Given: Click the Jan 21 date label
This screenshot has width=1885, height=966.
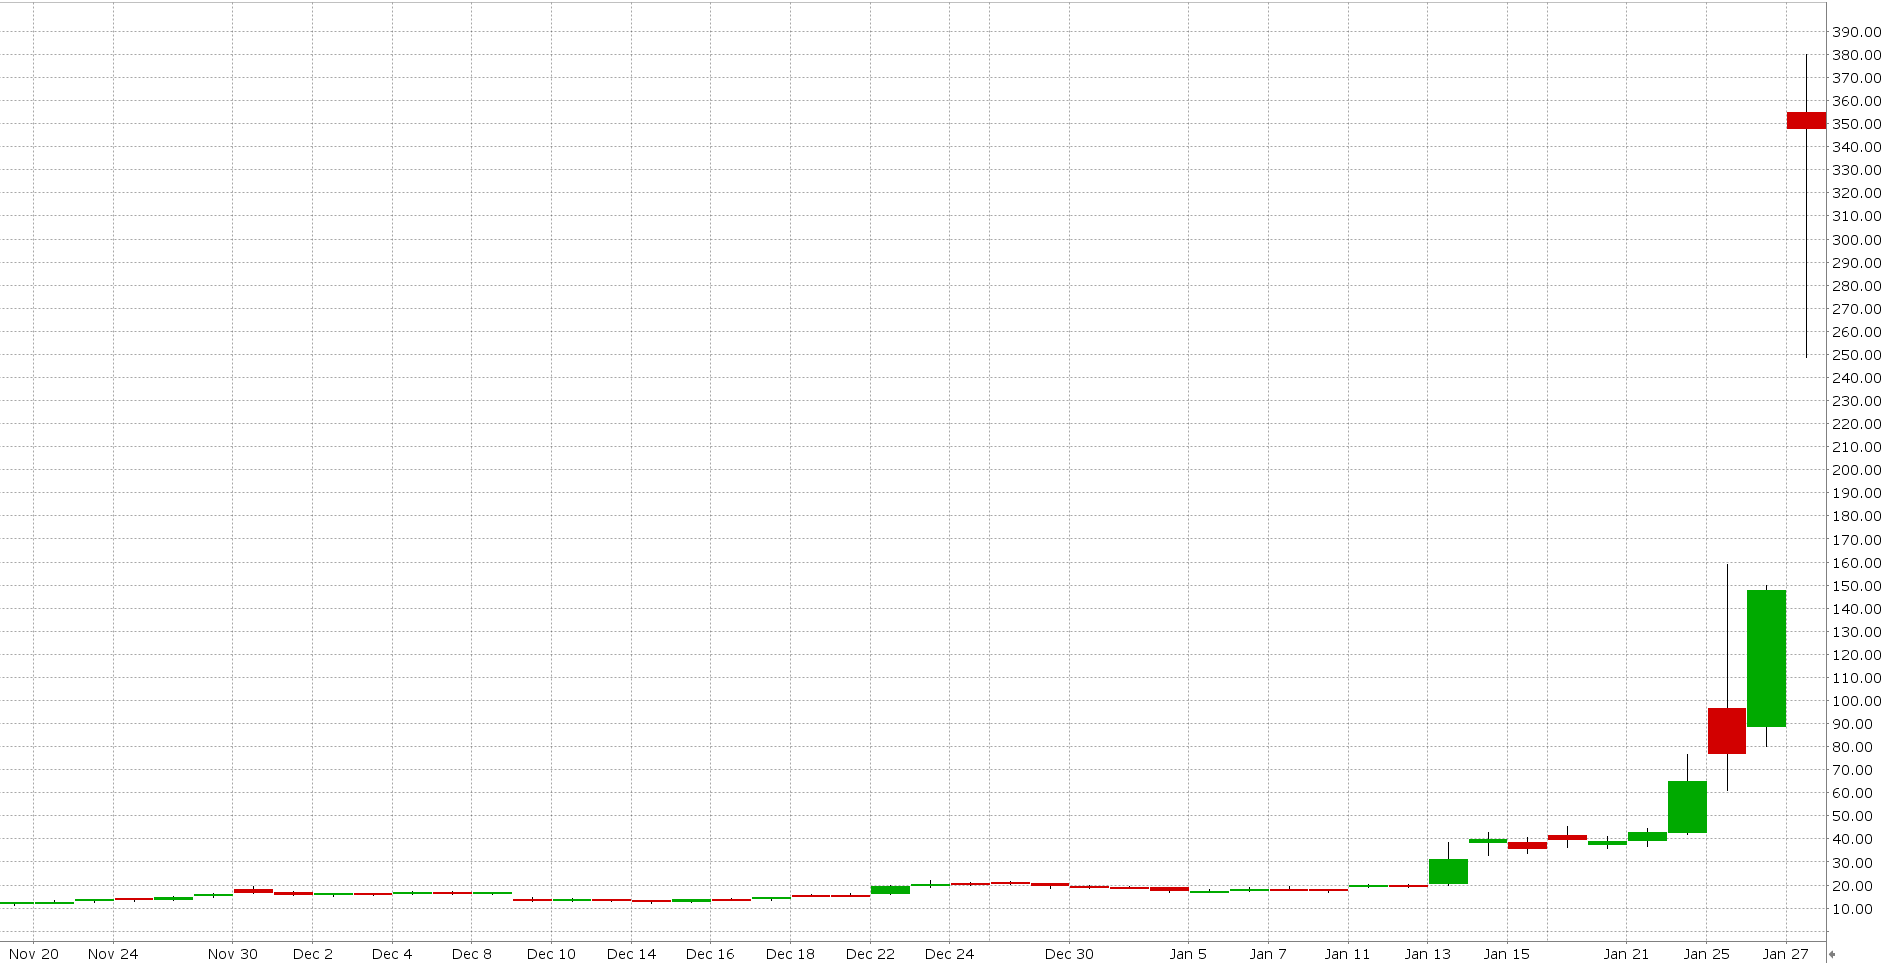Looking at the screenshot, I should click(x=1627, y=954).
